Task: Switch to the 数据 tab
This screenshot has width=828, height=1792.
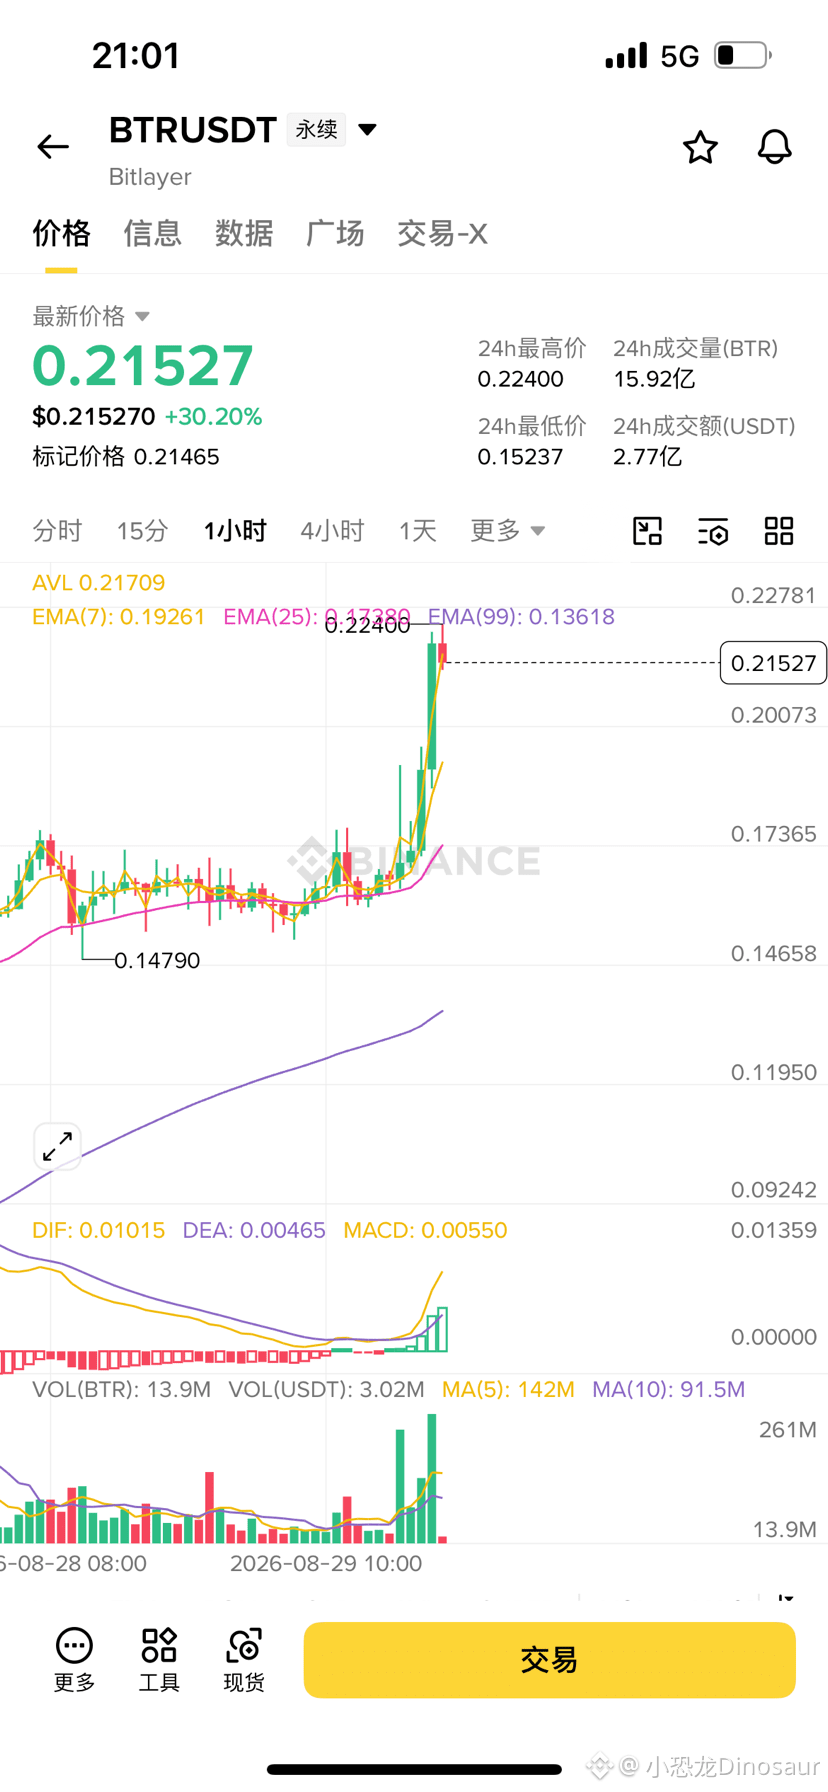Action: pos(244,233)
